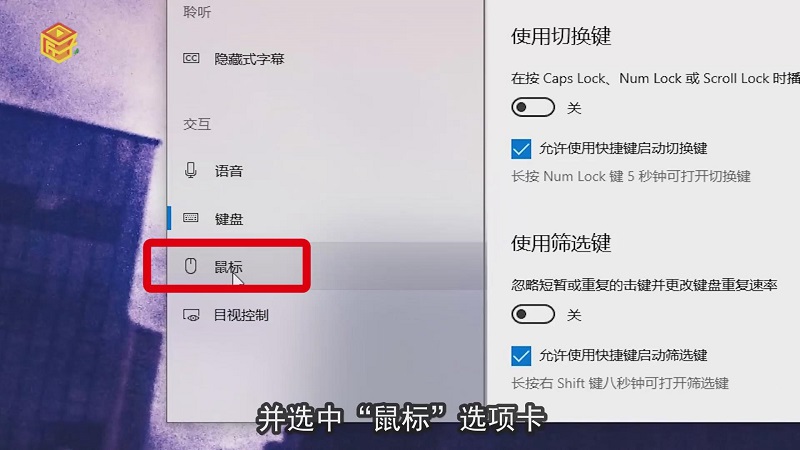Turn on the 使用筛选键 toggle switch
800x450 pixels.
[x=533, y=314]
